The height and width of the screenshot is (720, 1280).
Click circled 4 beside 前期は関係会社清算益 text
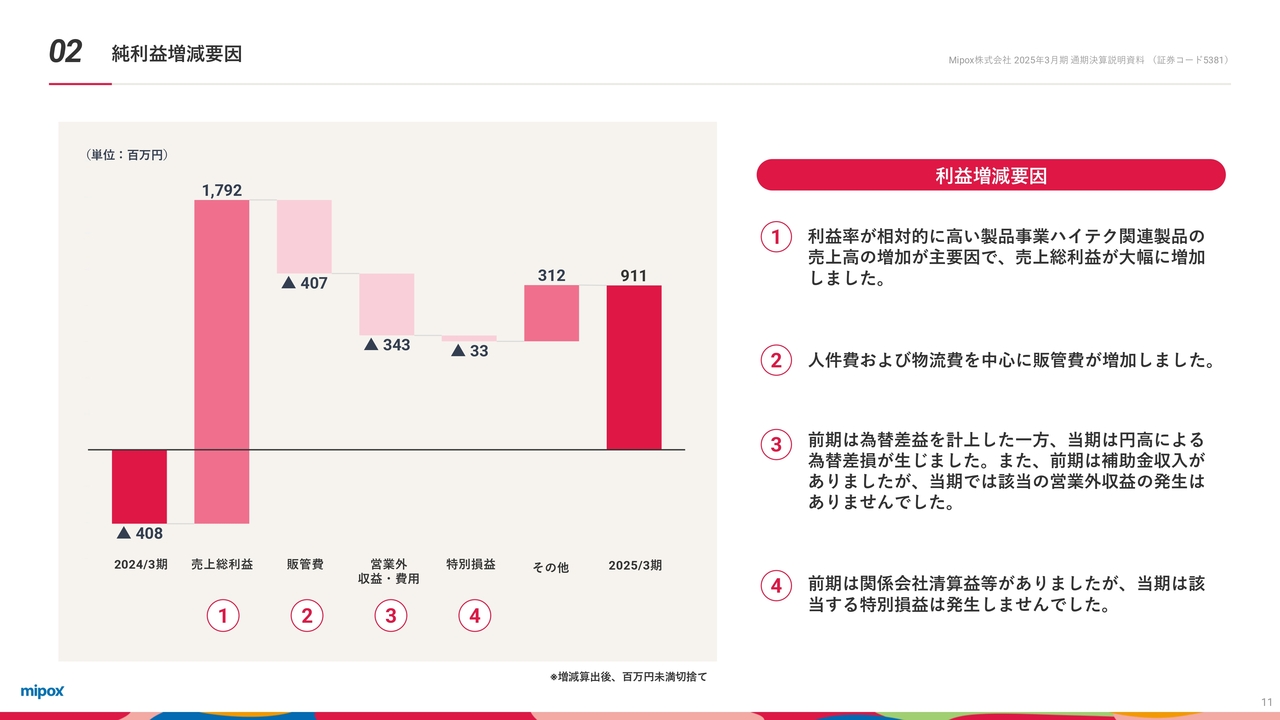pyautogui.click(x=775, y=586)
